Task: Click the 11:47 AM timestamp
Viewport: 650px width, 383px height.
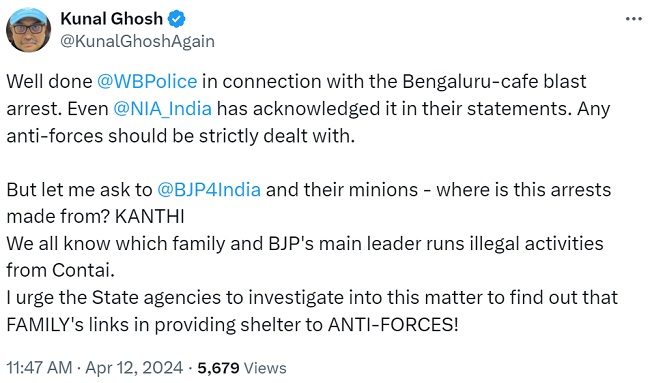Action: point(39,368)
